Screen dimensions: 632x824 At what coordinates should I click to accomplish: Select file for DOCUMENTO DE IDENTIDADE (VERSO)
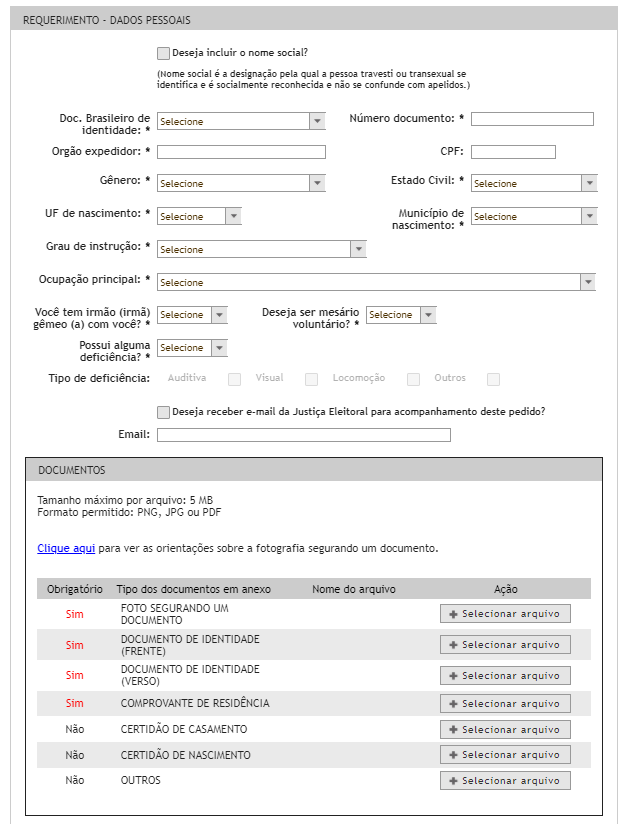coord(505,676)
